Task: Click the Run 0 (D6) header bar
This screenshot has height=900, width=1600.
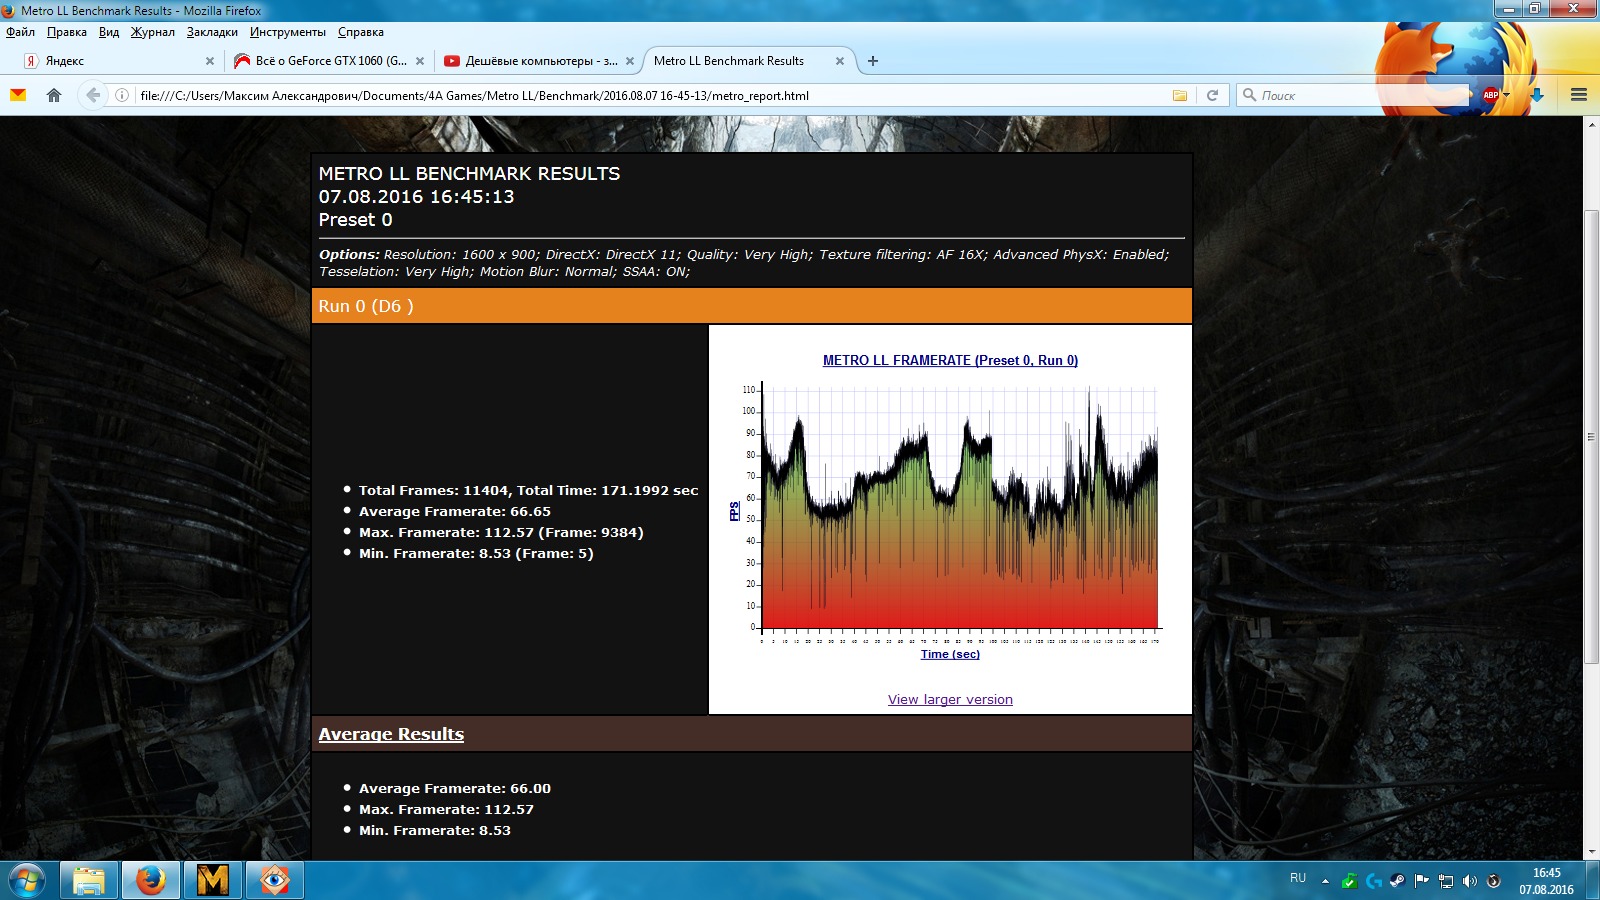Action: point(752,306)
